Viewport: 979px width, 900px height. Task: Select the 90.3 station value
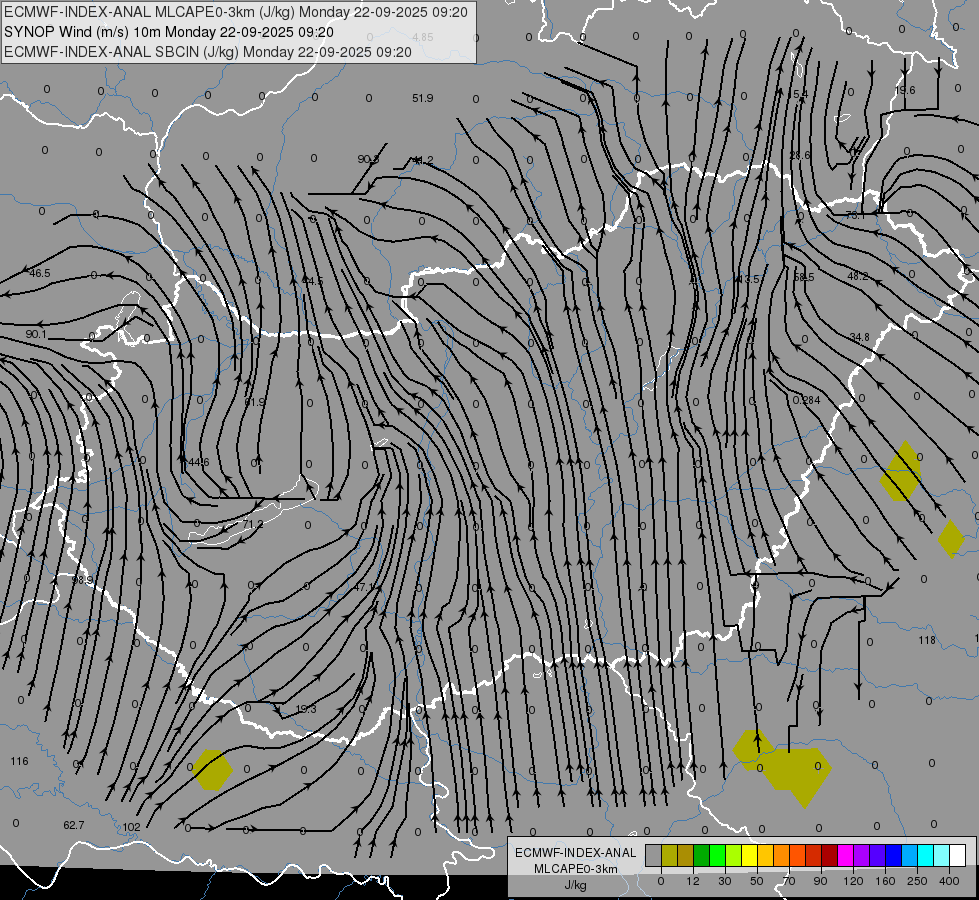368,159
